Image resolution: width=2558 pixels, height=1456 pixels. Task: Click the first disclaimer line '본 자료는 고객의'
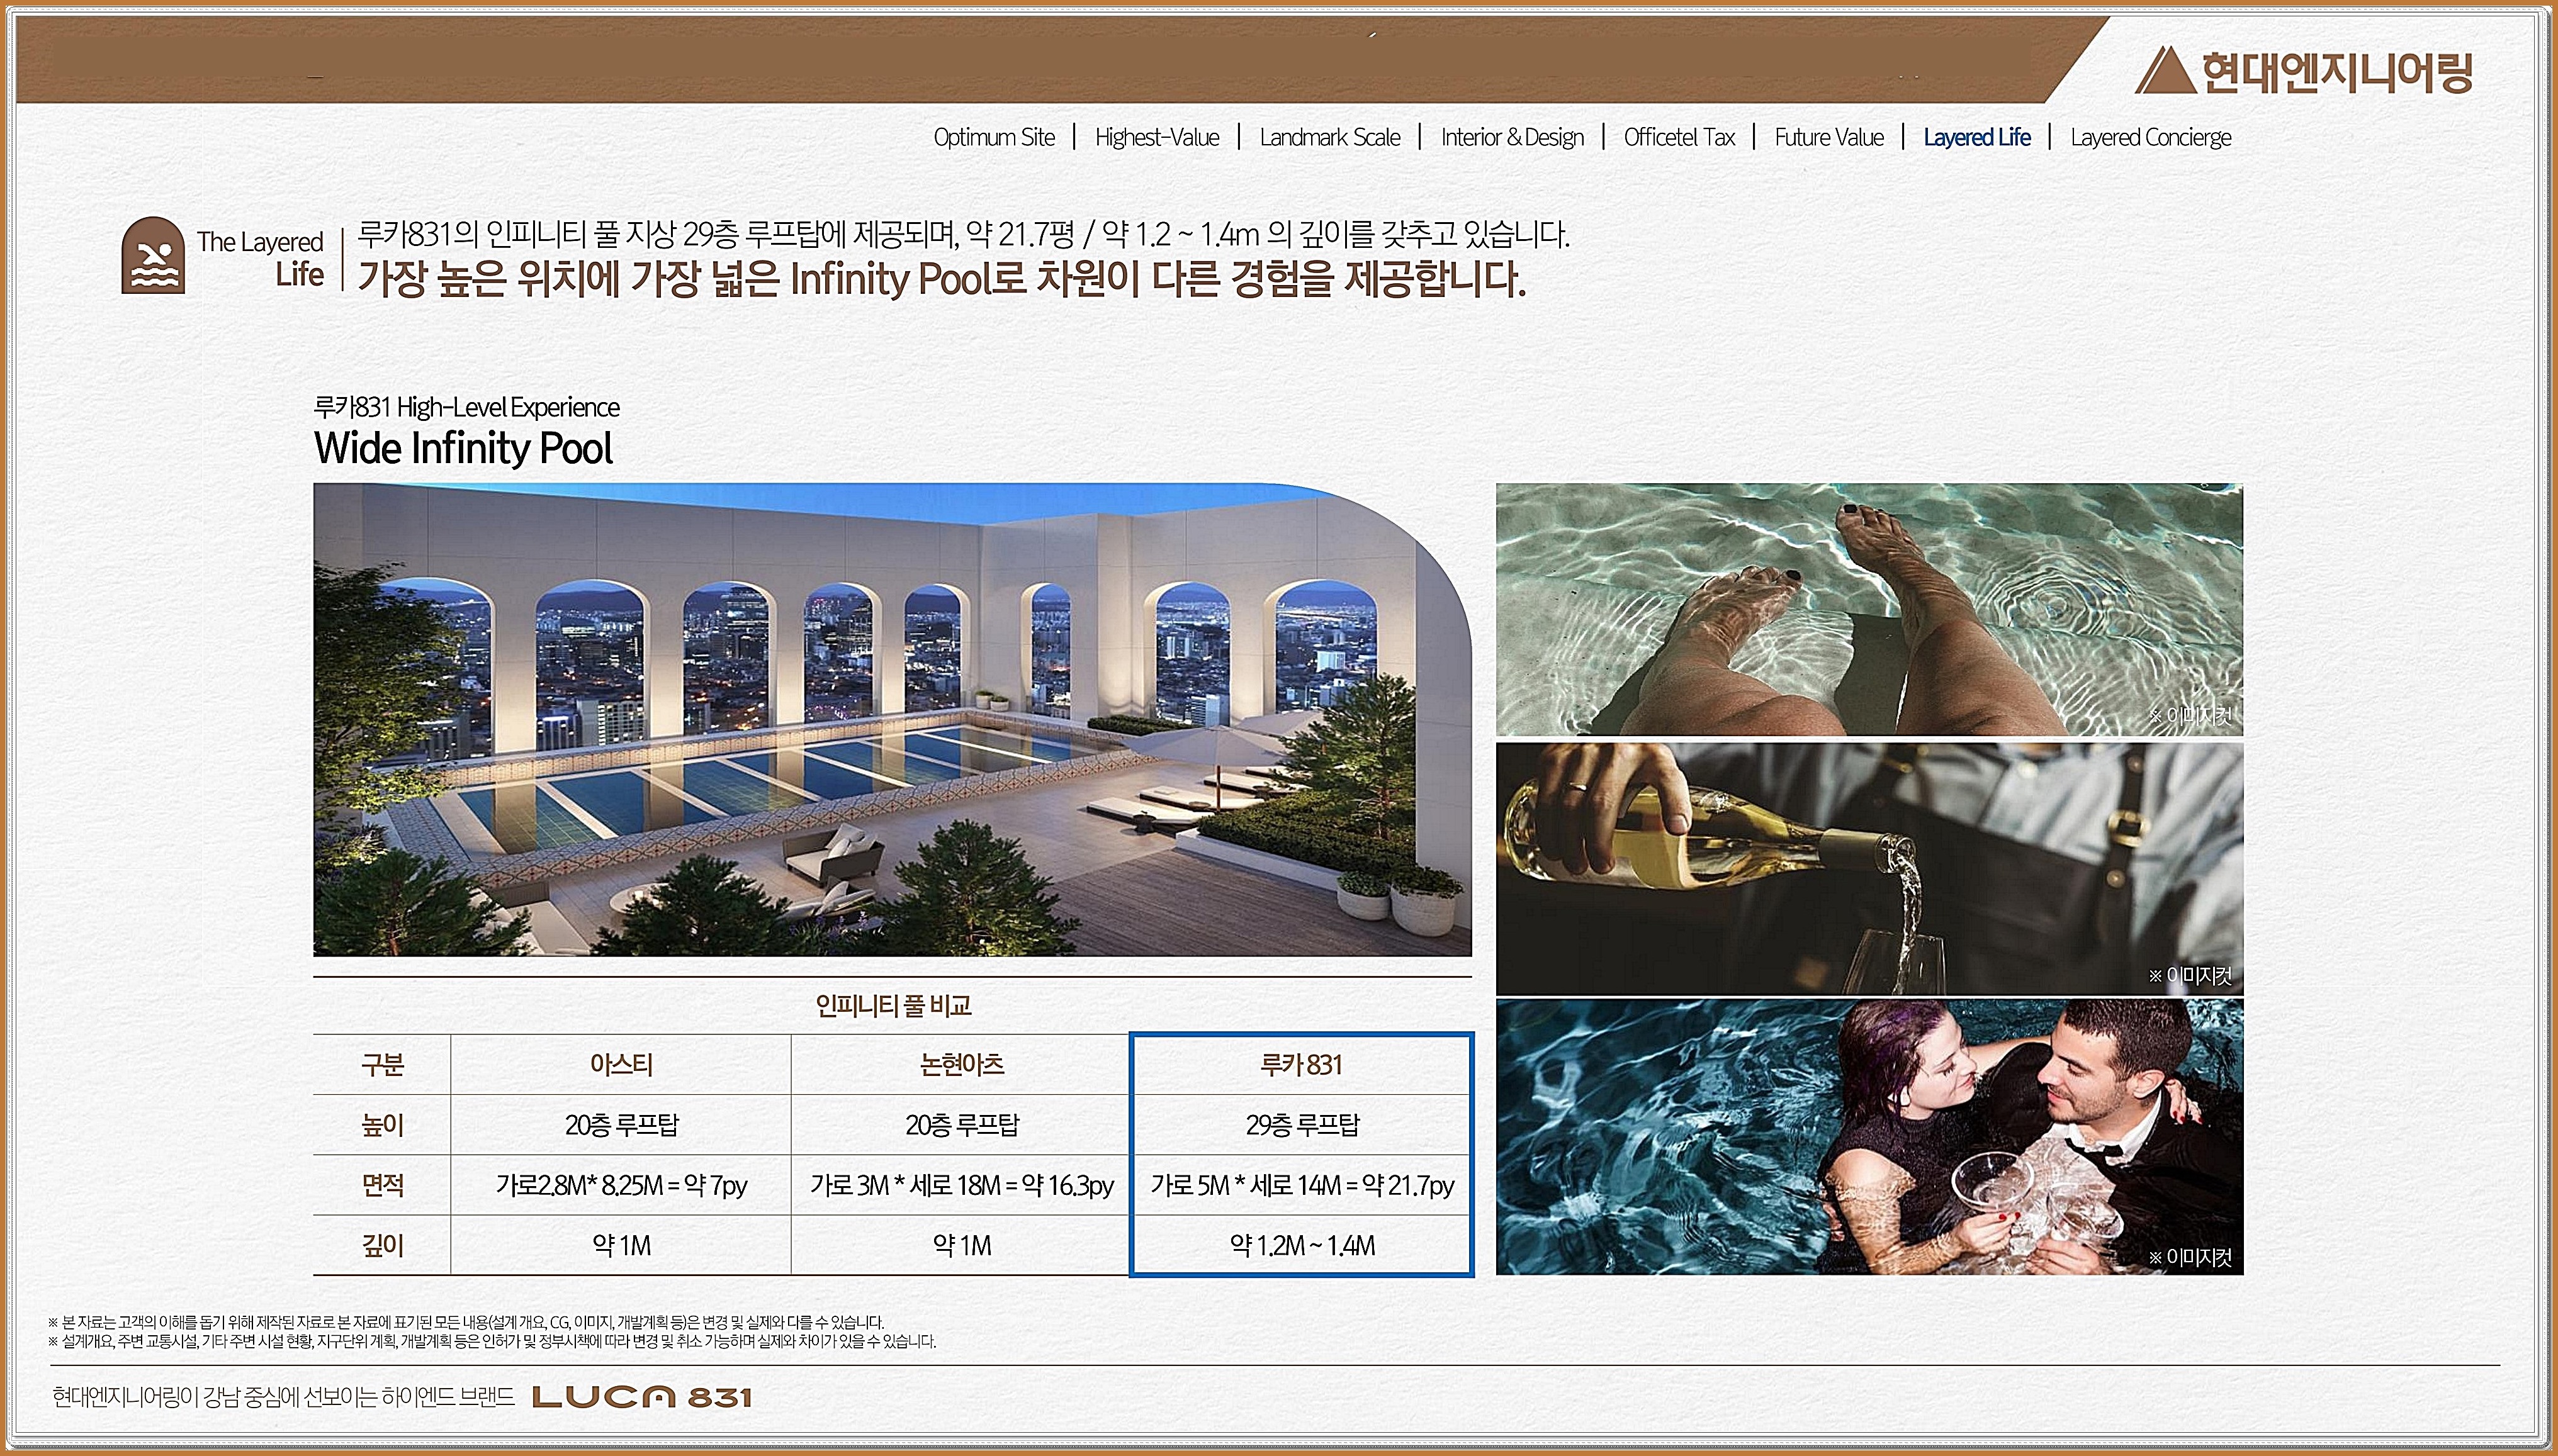coord(466,1322)
